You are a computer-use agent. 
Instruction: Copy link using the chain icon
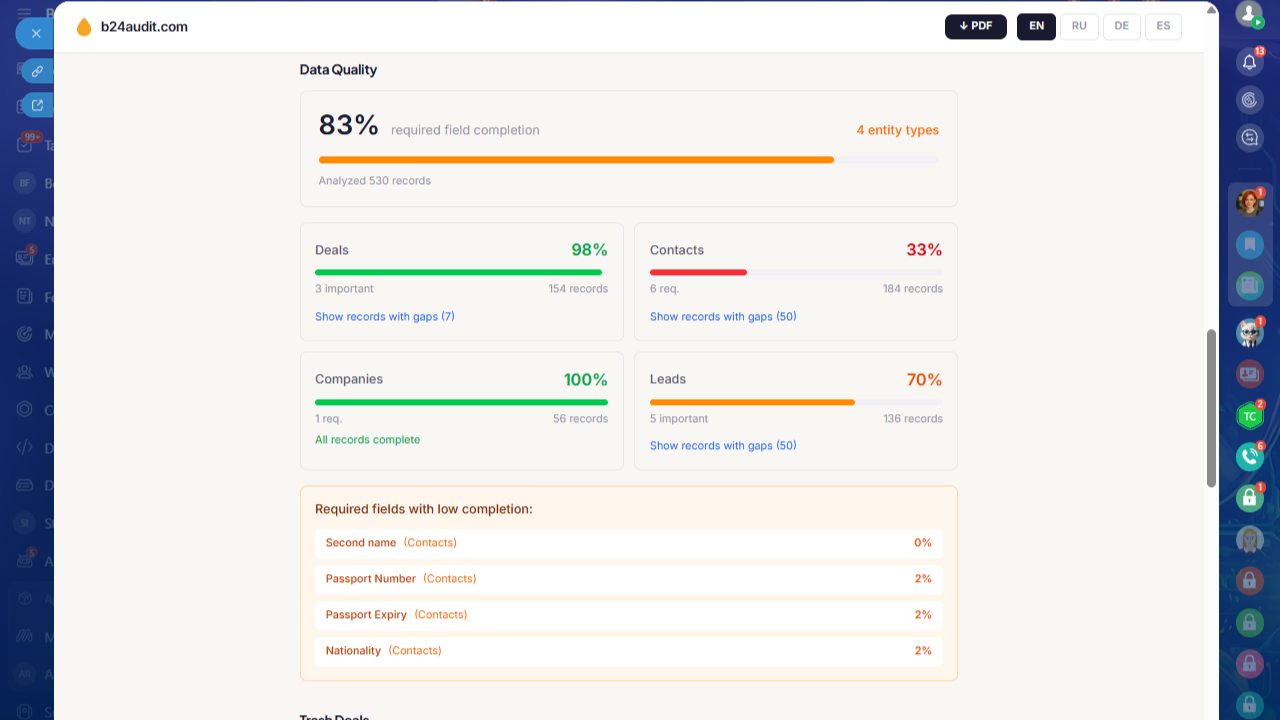37,71
